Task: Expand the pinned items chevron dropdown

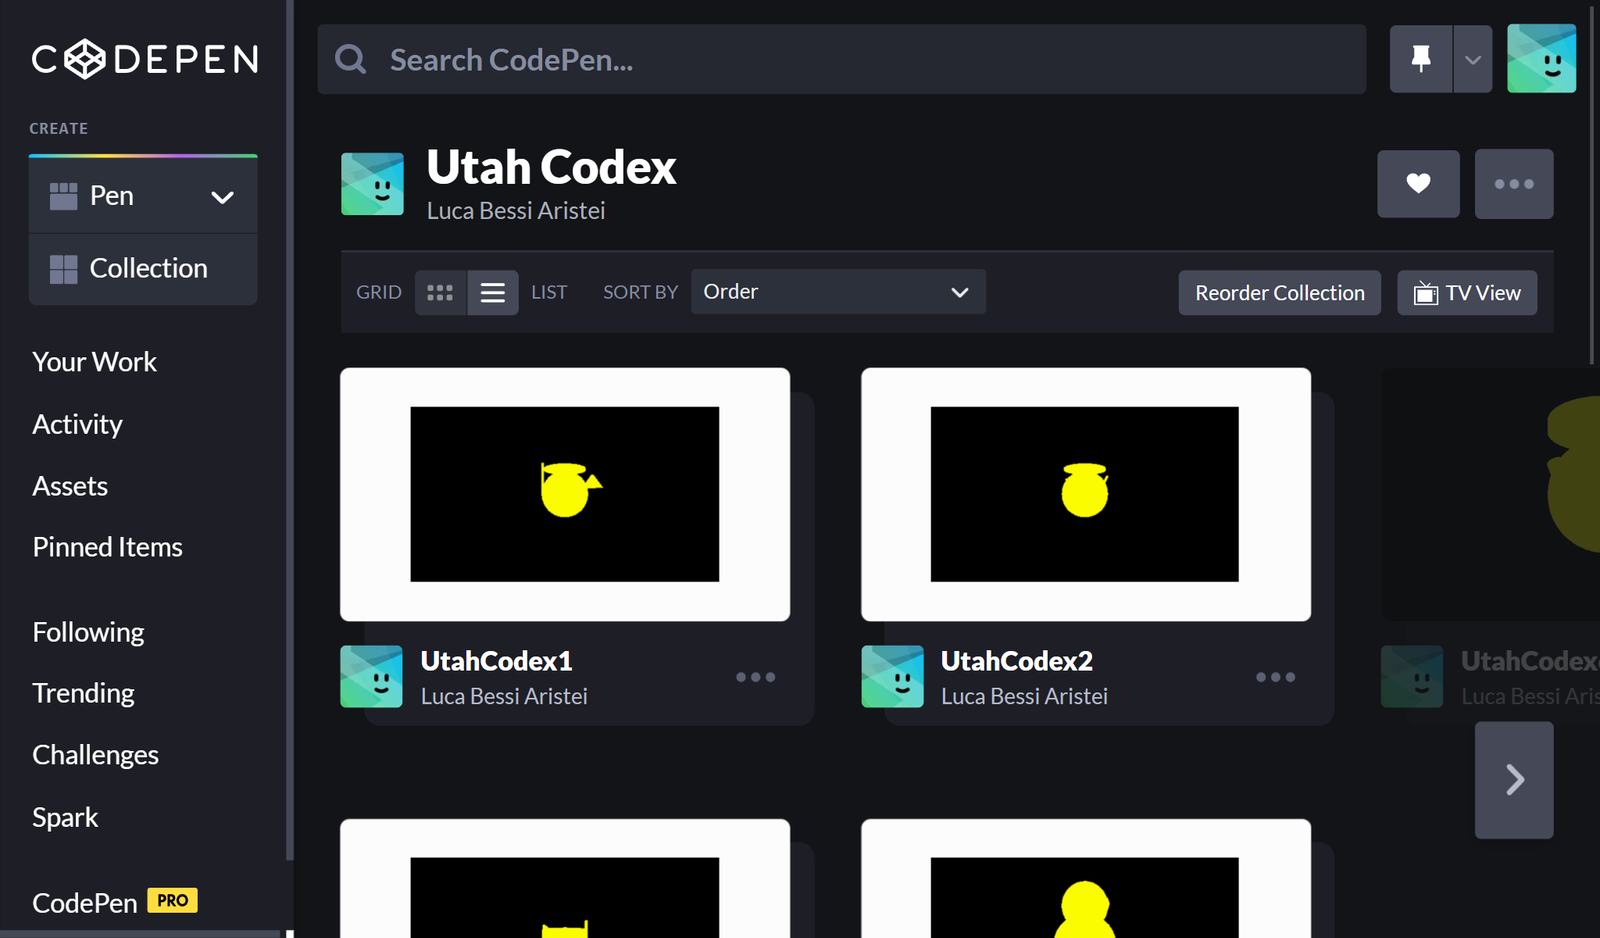Action: pyautogui.click(x=1472, y=59)
